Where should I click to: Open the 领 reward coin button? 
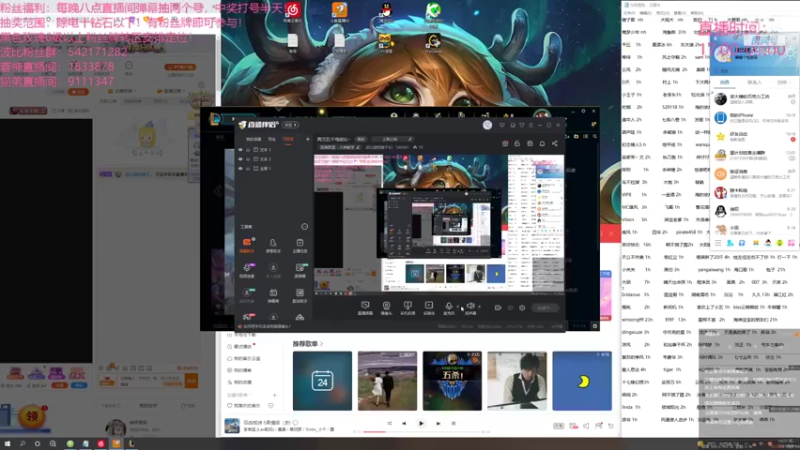coord(32,417)
